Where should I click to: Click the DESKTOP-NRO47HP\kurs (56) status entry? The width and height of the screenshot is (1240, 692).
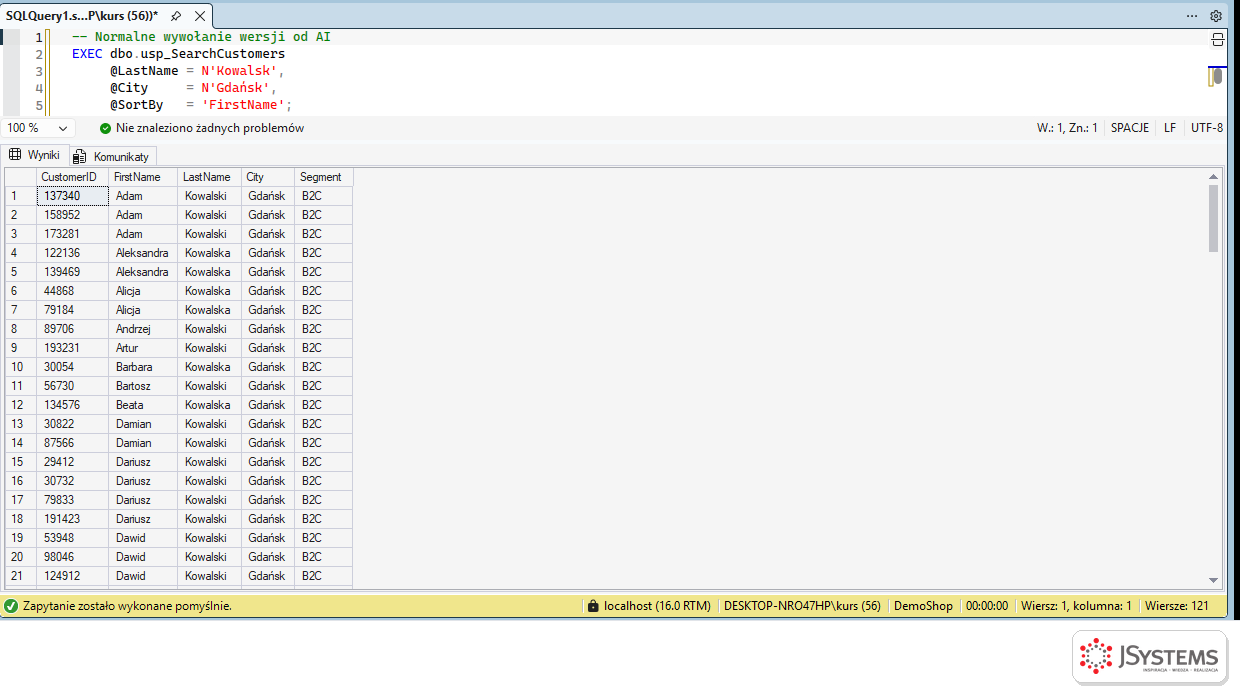pos(802,606)
